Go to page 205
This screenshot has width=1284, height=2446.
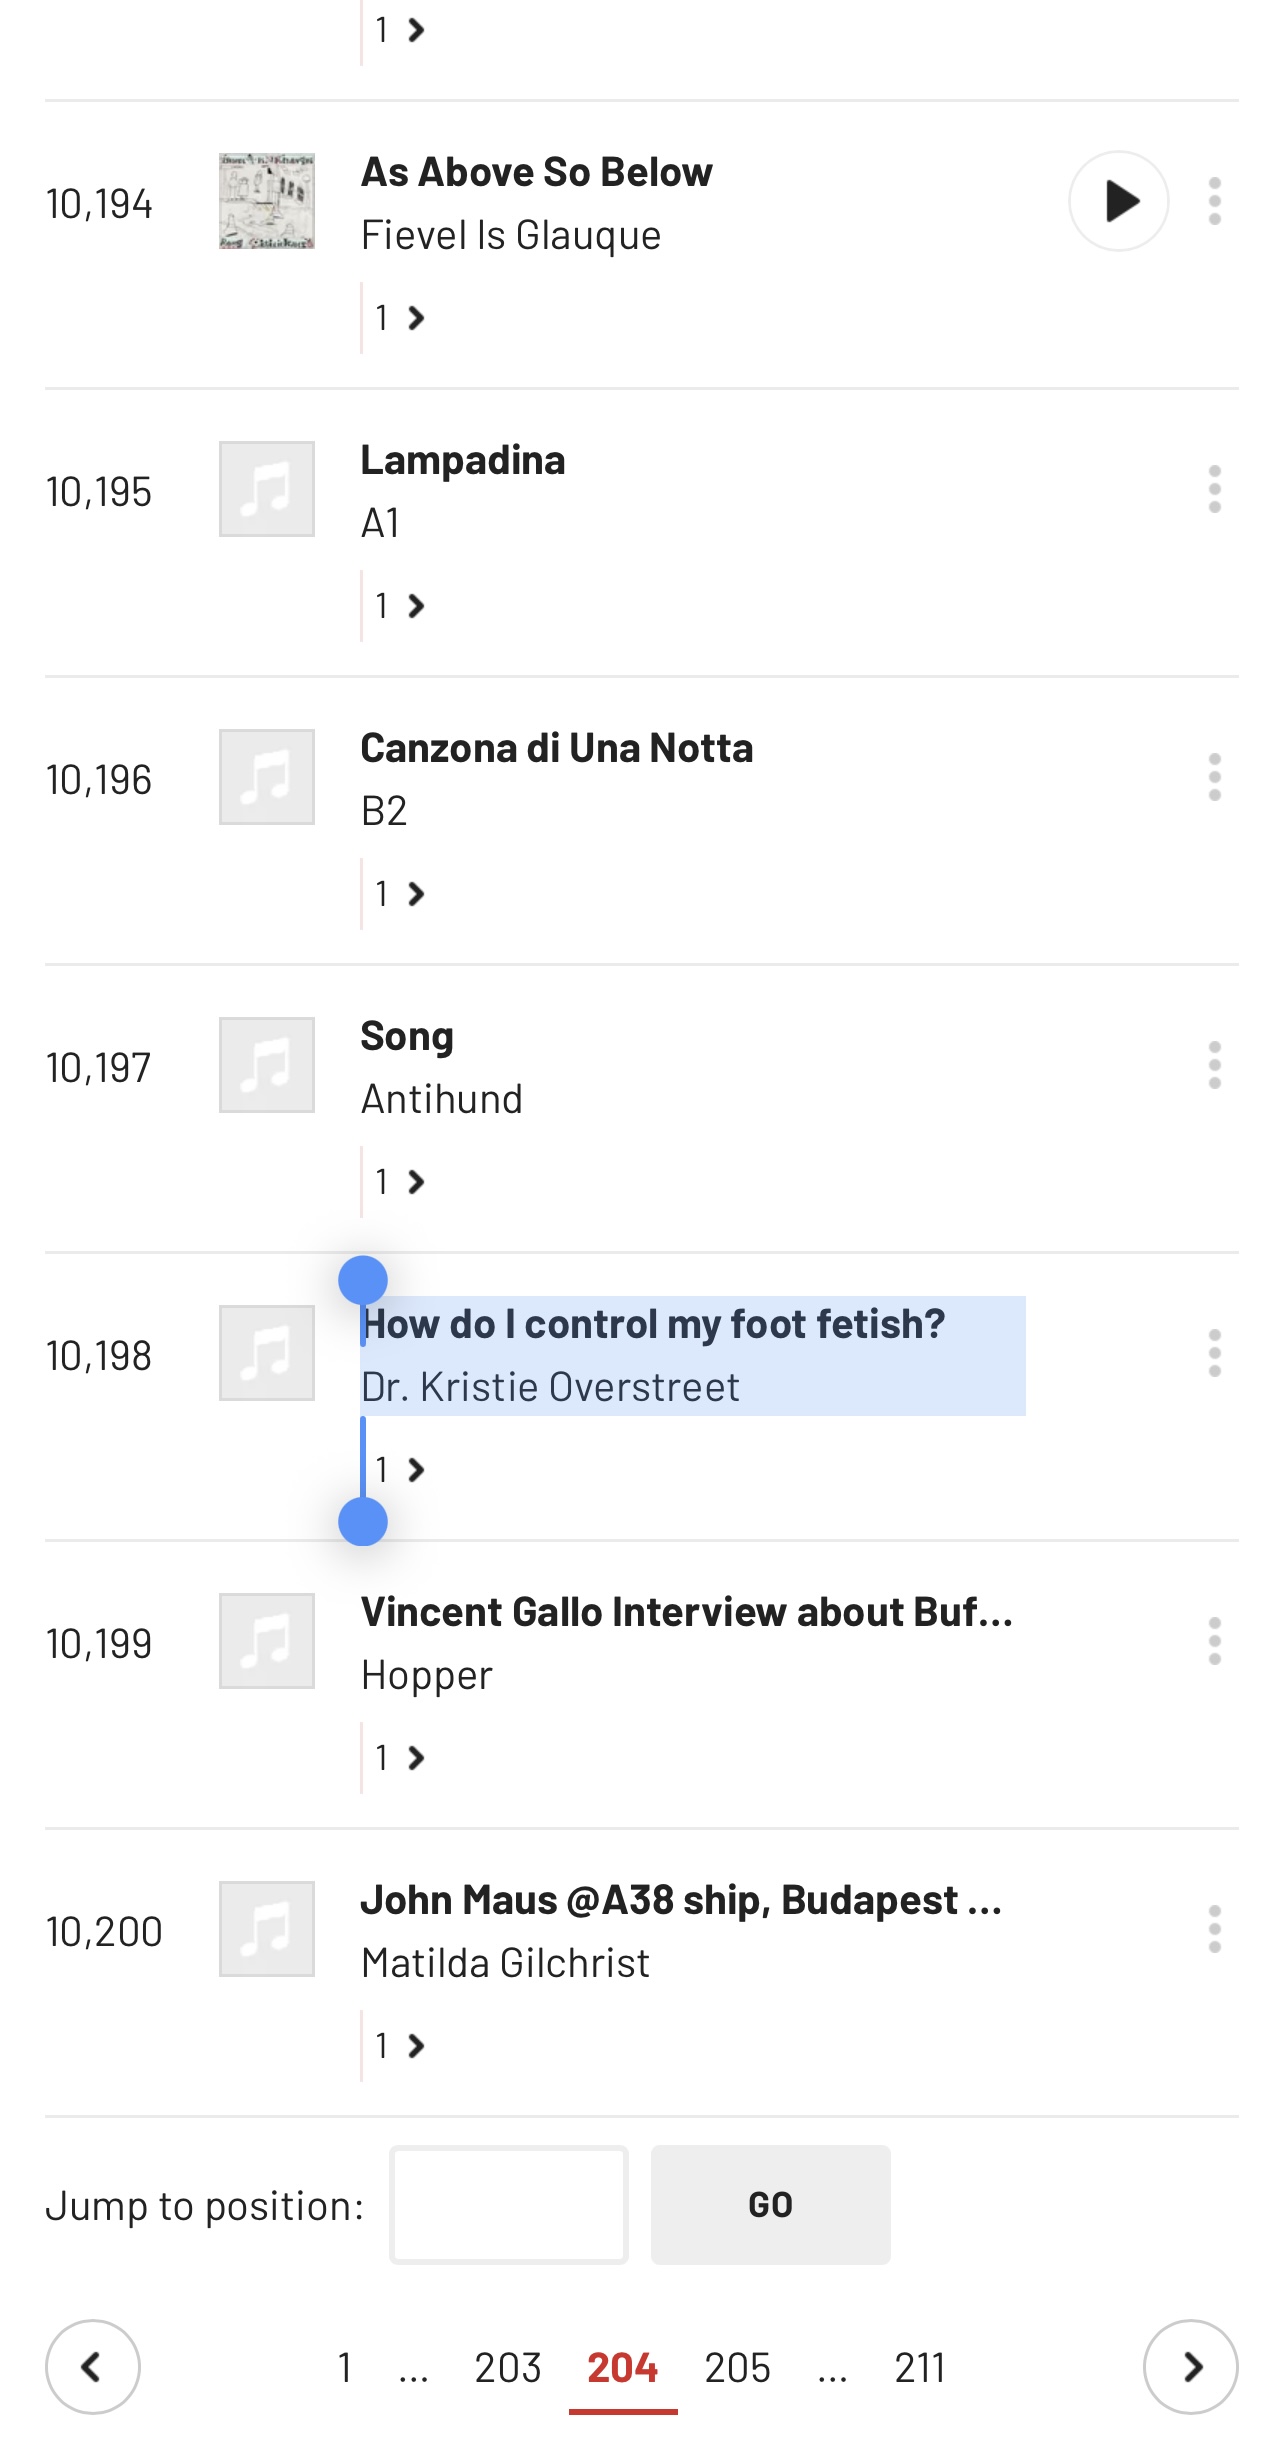pos(737,2368)
